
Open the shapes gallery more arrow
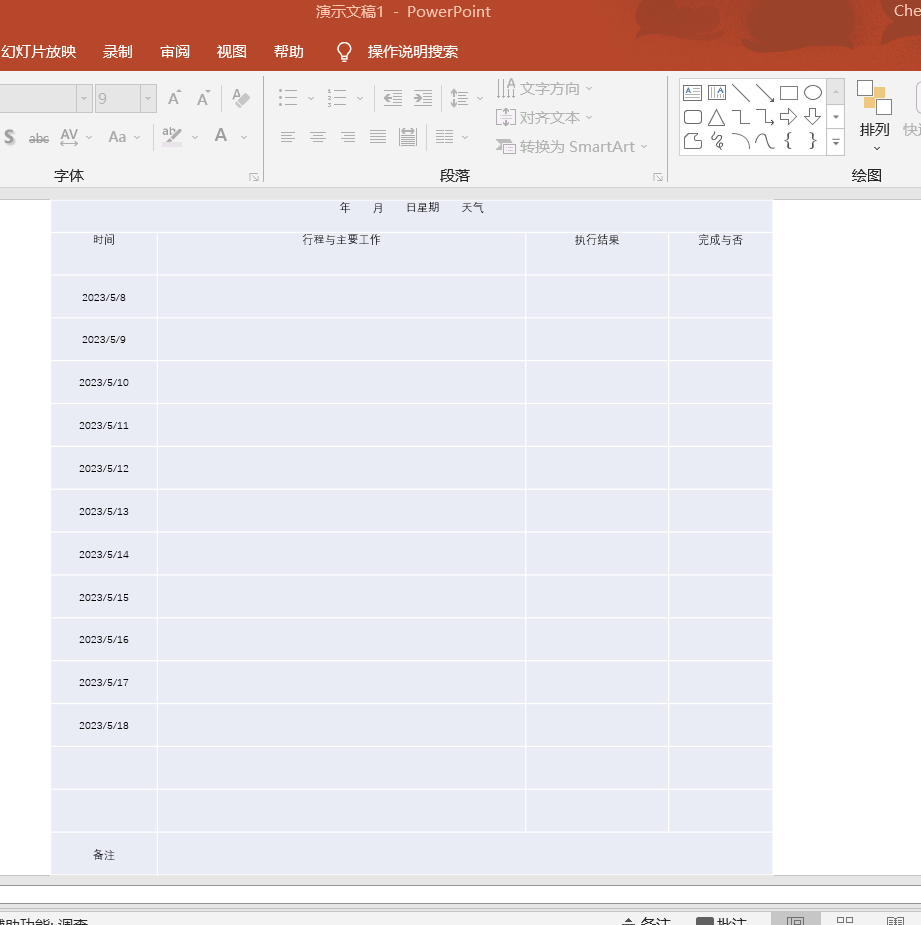pyautogui.click(x=836, y=143)
